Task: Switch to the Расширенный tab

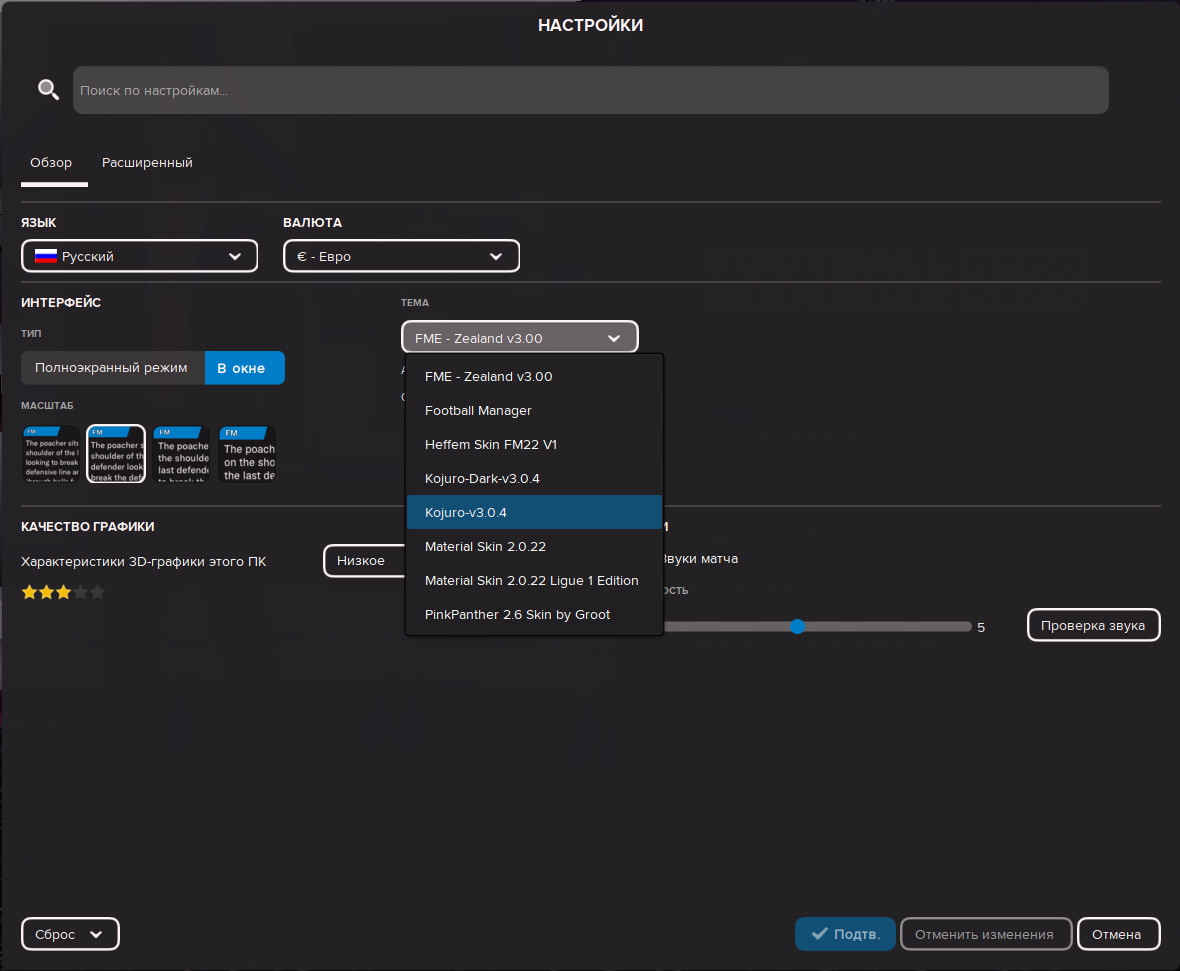Action: pyautogui.click(x=147, y=162)
